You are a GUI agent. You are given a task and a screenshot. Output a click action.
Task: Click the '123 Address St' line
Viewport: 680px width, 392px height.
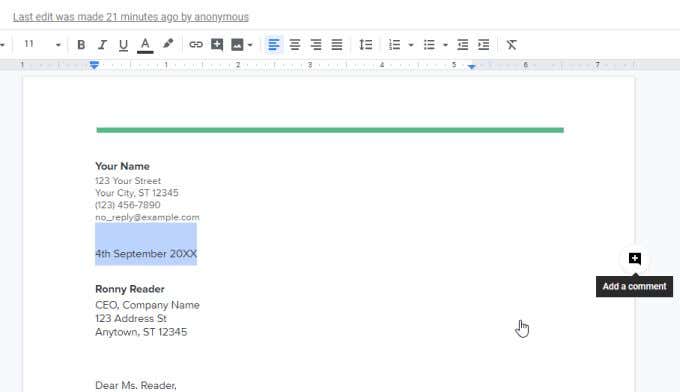[x=131, y=318]
